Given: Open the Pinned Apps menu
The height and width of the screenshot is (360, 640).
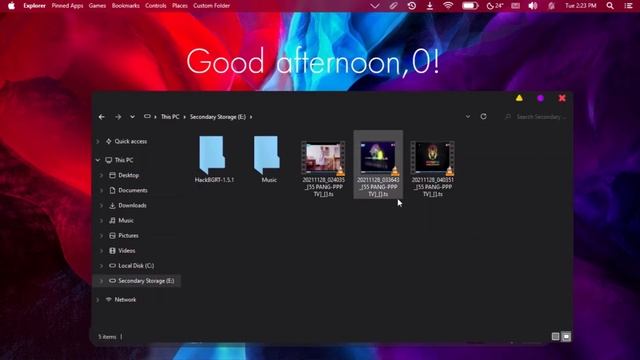Looking at the screenshot, I should 67,6.
